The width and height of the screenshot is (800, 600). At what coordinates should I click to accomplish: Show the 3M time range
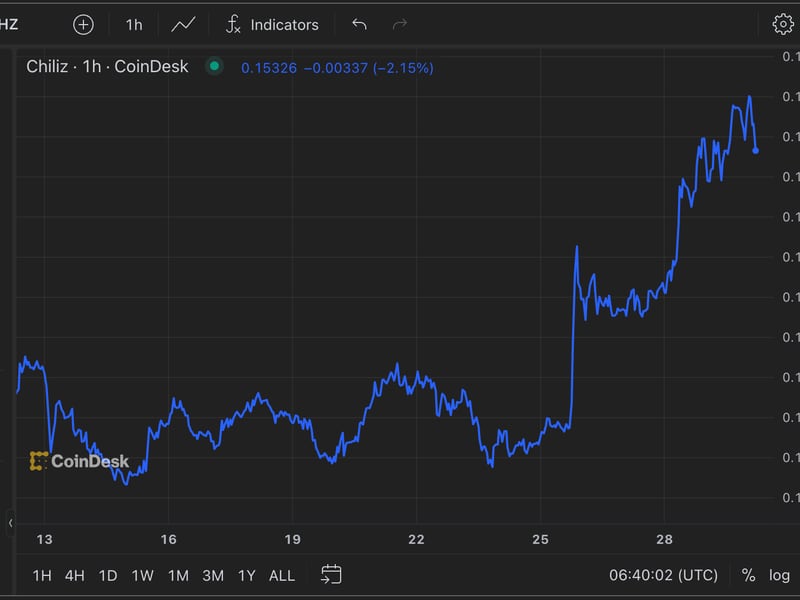tap(212, 575)
